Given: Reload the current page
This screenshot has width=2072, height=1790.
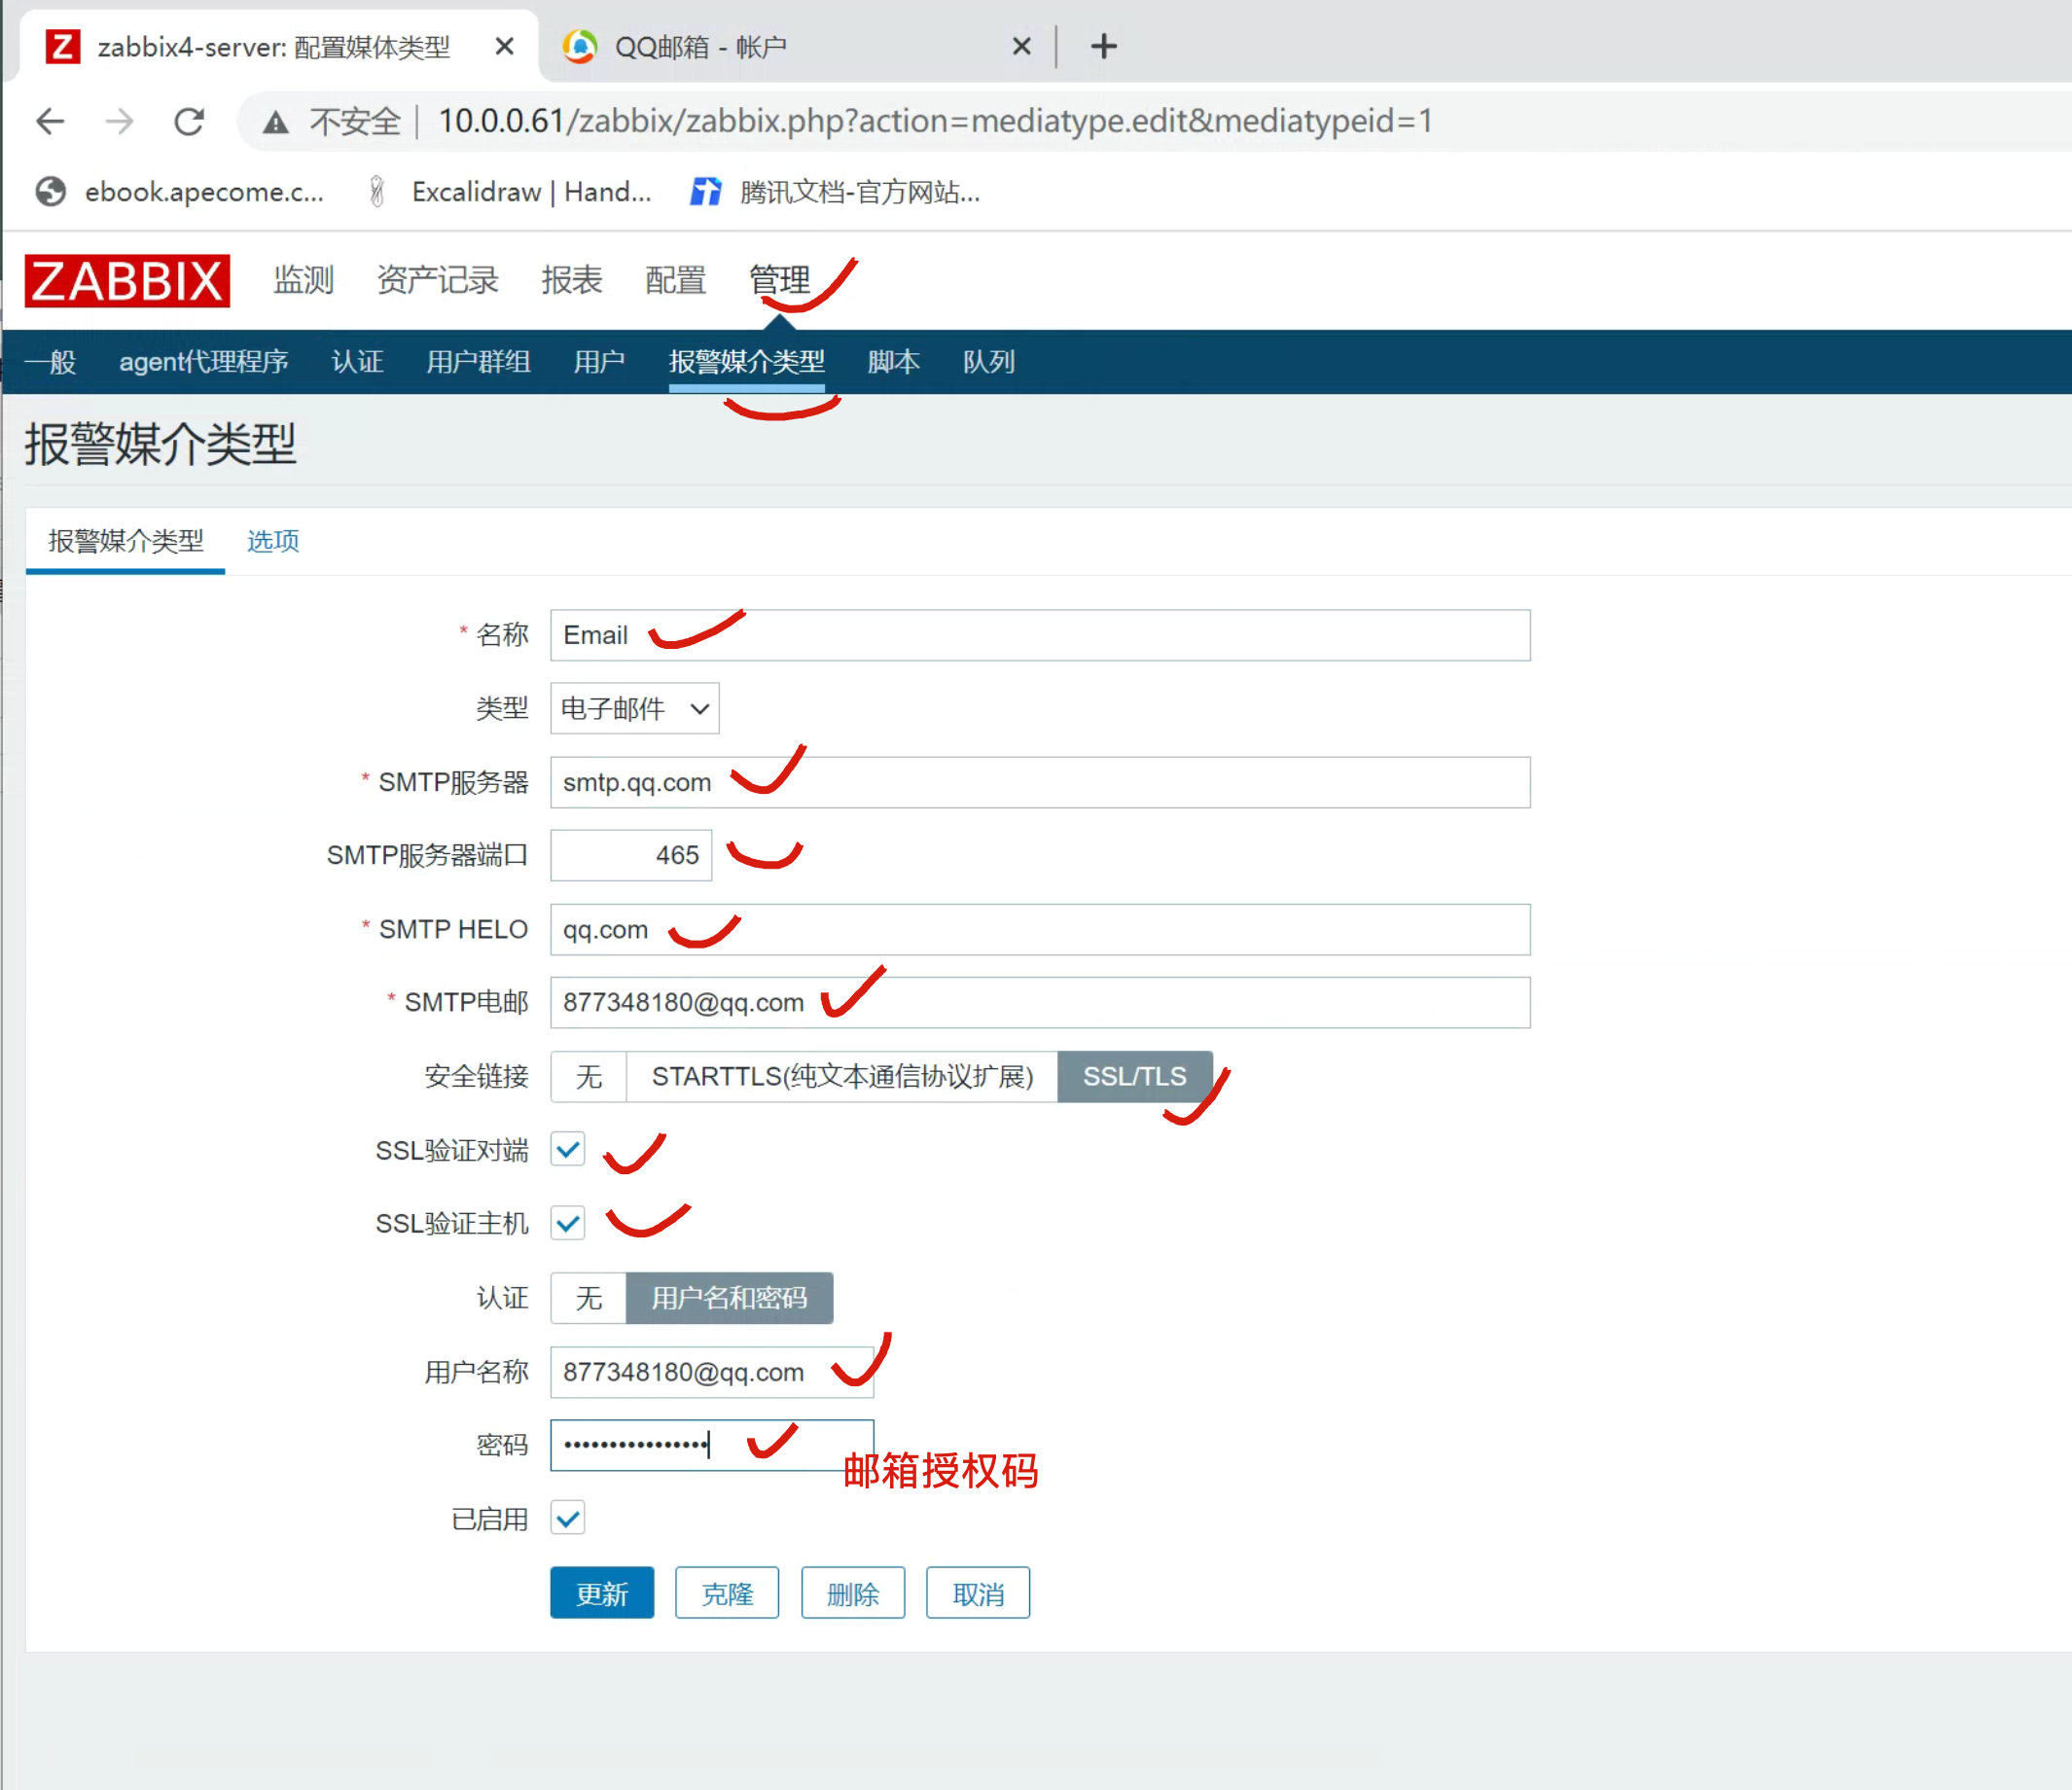Looking at the screenshot, I should [189, 122].
